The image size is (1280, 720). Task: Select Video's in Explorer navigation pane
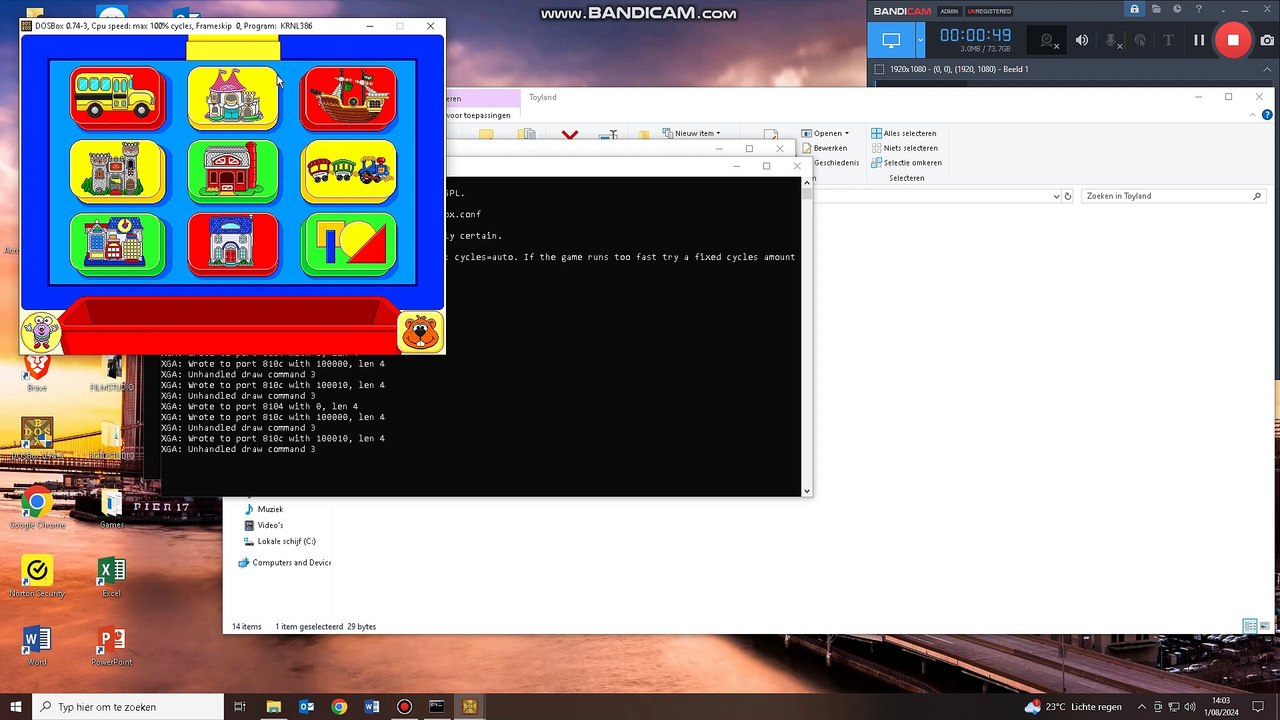tap(264, 525)
